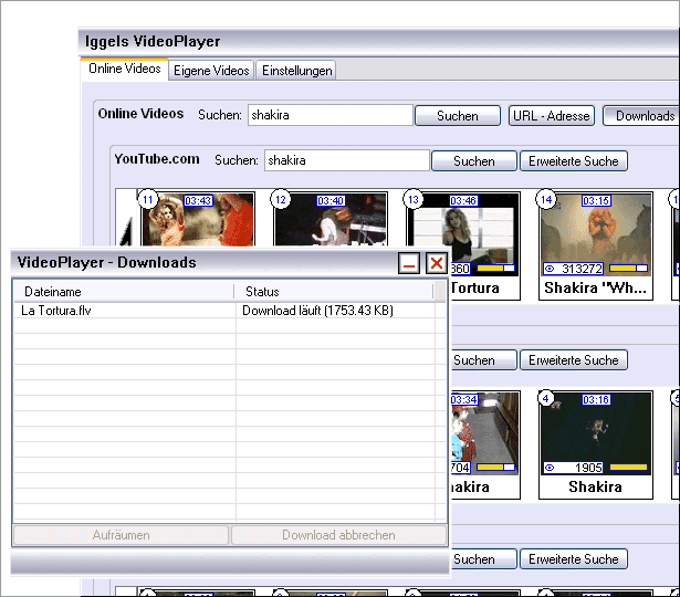Click the Status column header
680x597 pixels.
pos(334,292)
